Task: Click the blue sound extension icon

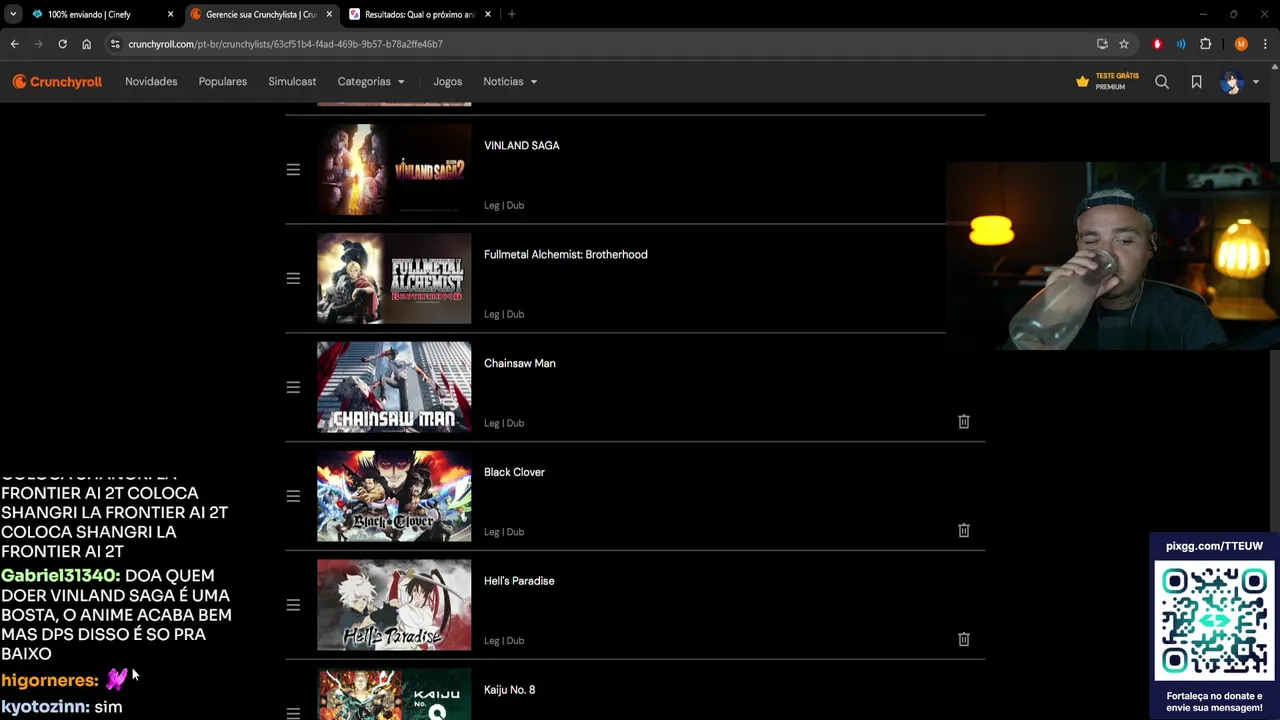Action: (x=1181, y=44)
